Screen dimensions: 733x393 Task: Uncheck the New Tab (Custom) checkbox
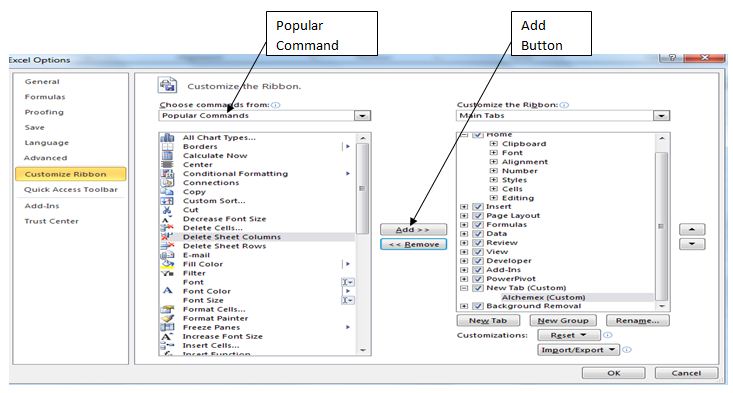477,288
